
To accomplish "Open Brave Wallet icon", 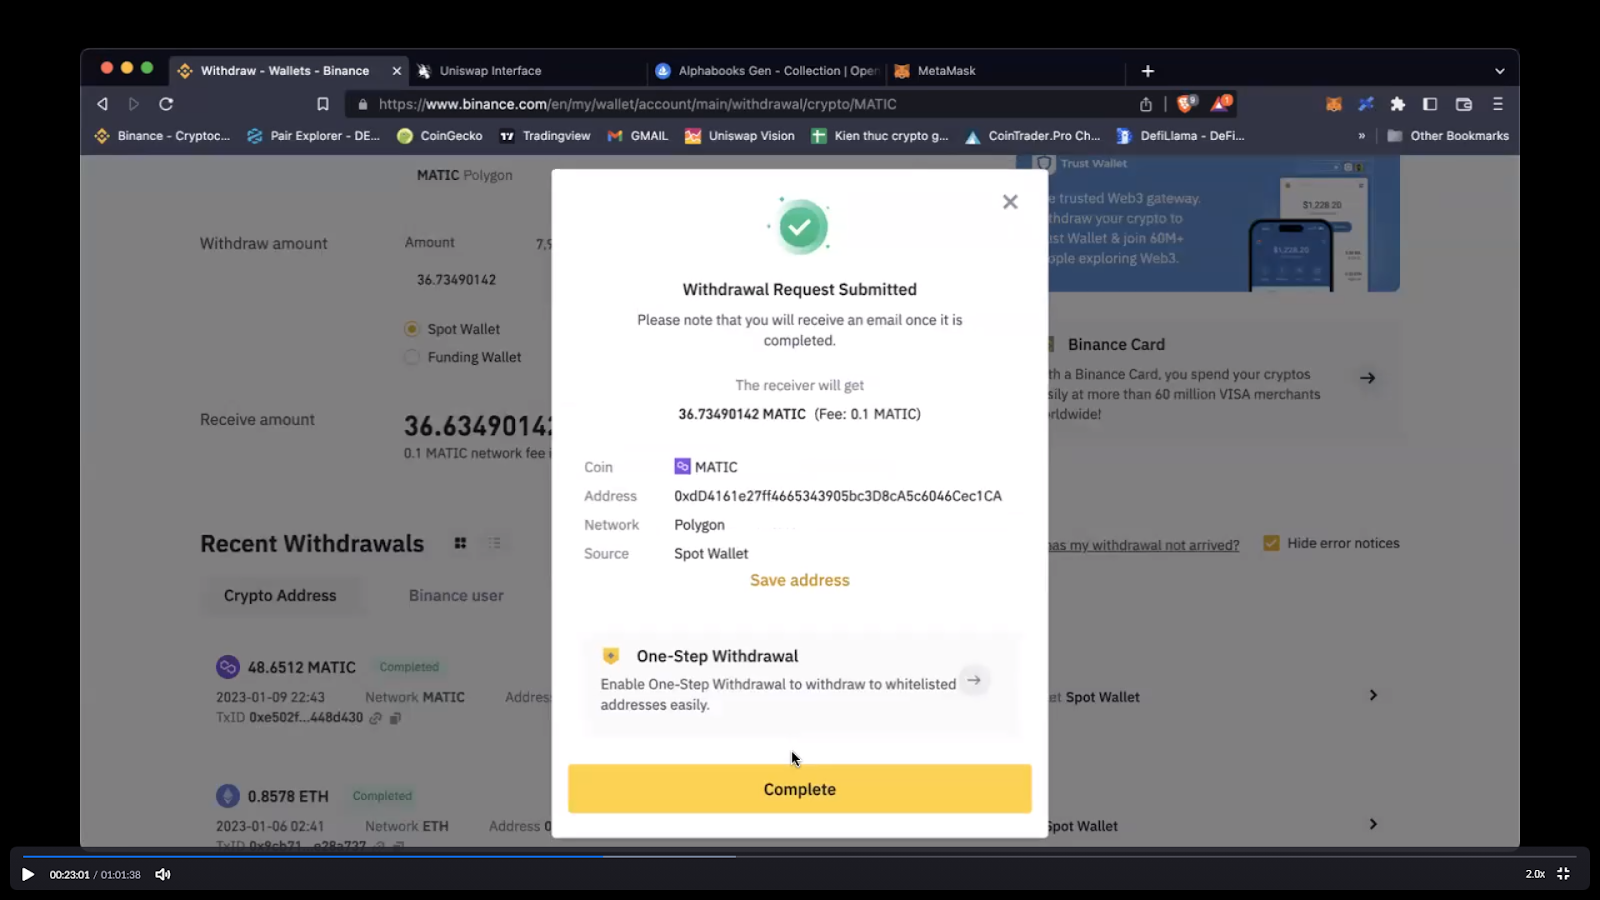I will point(1464,104).
